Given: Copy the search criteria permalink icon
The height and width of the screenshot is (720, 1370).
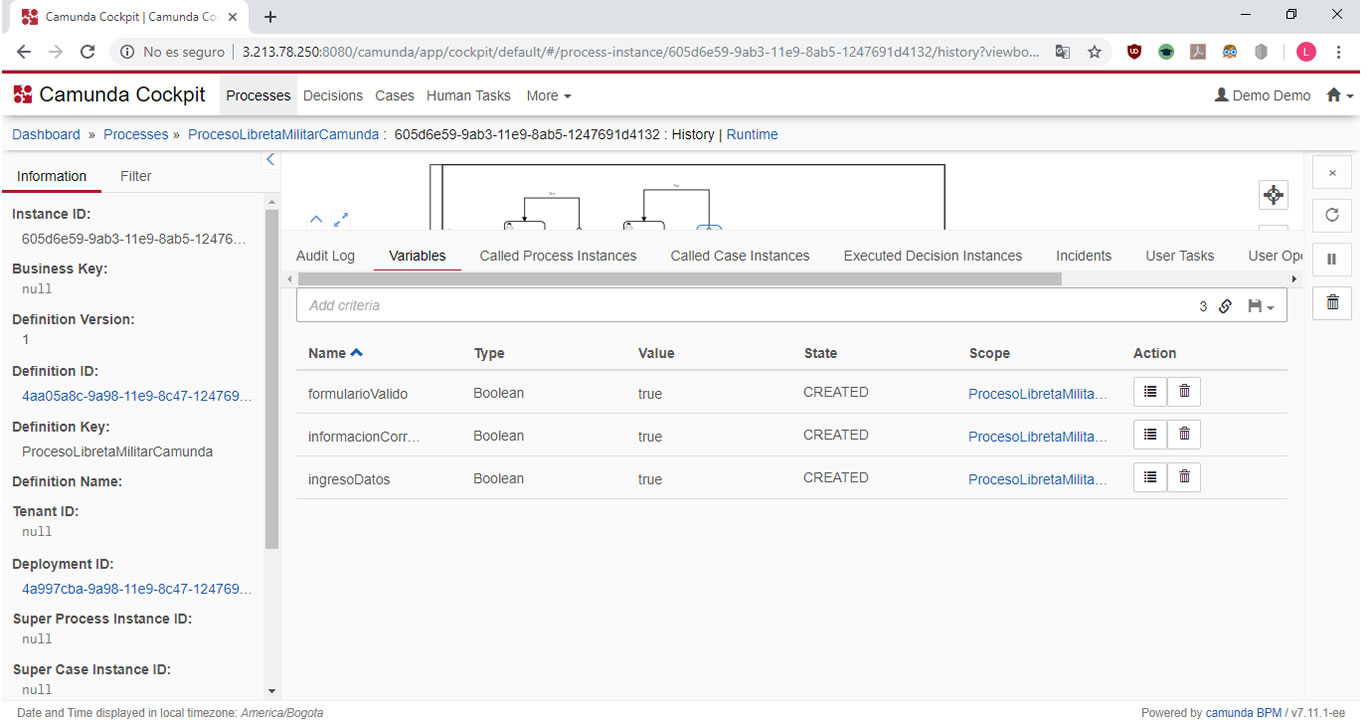Looking at the screenshot, I should tap(1225, 306).
